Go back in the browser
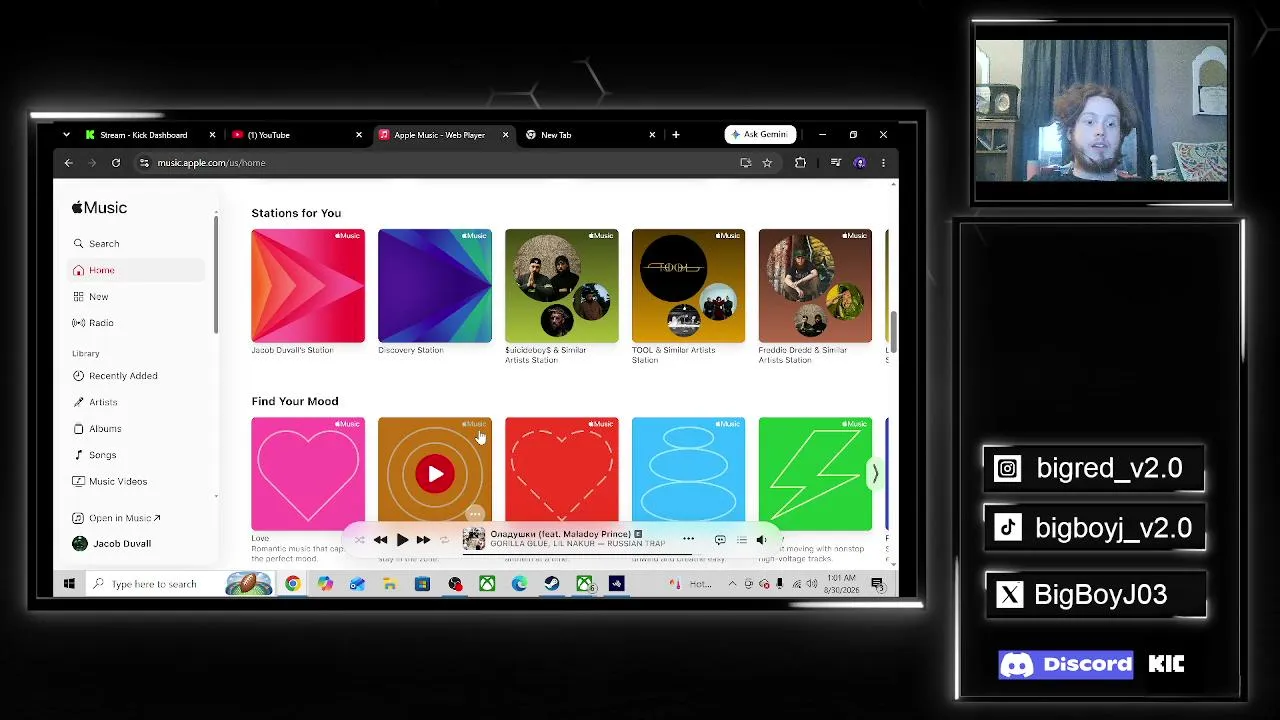The image size is (1280, 720). pos(69,163)
